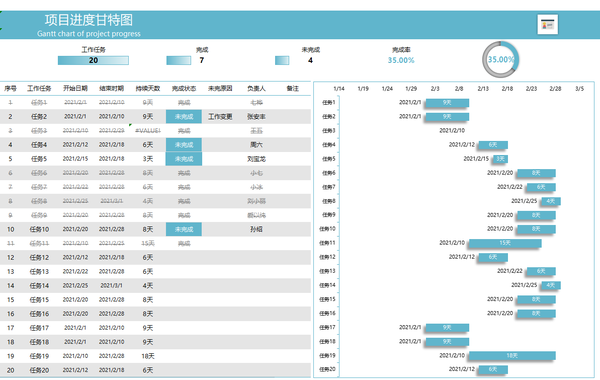This screenshot has width=600, height=380.
Task: Click the presentation icon in the title banner
Action: (x=548, y=24)
